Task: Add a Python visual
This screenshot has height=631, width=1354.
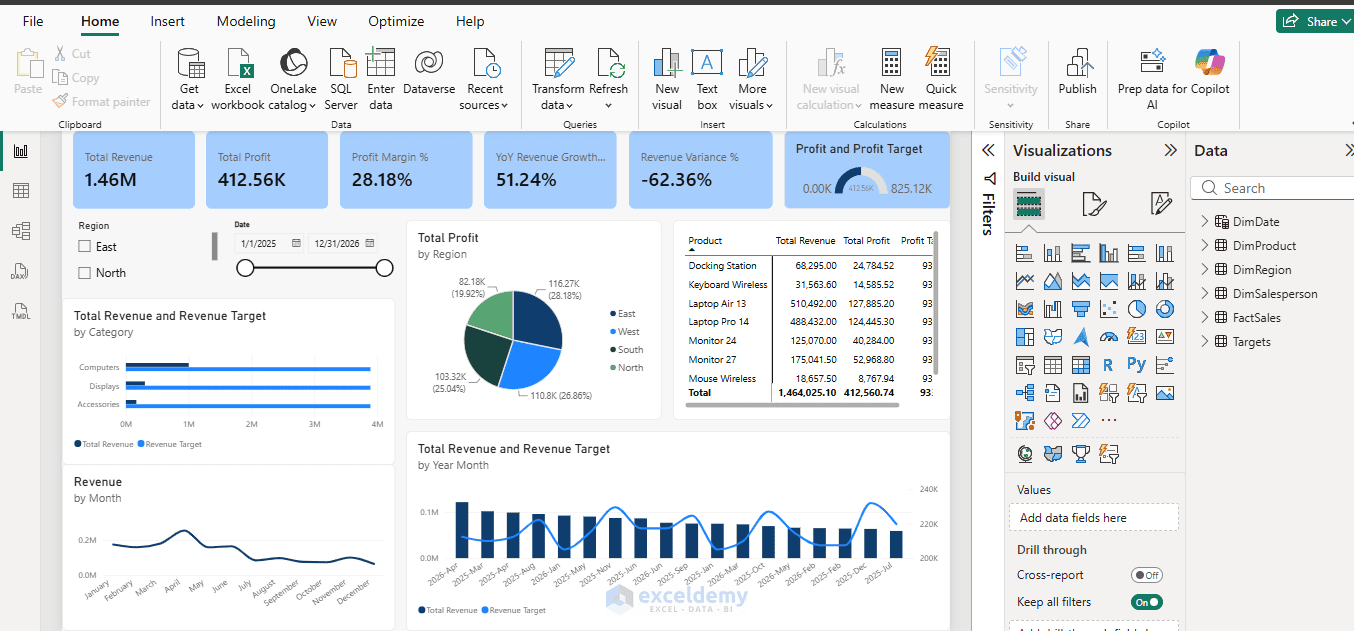Action: click(x=1137, y=365)
